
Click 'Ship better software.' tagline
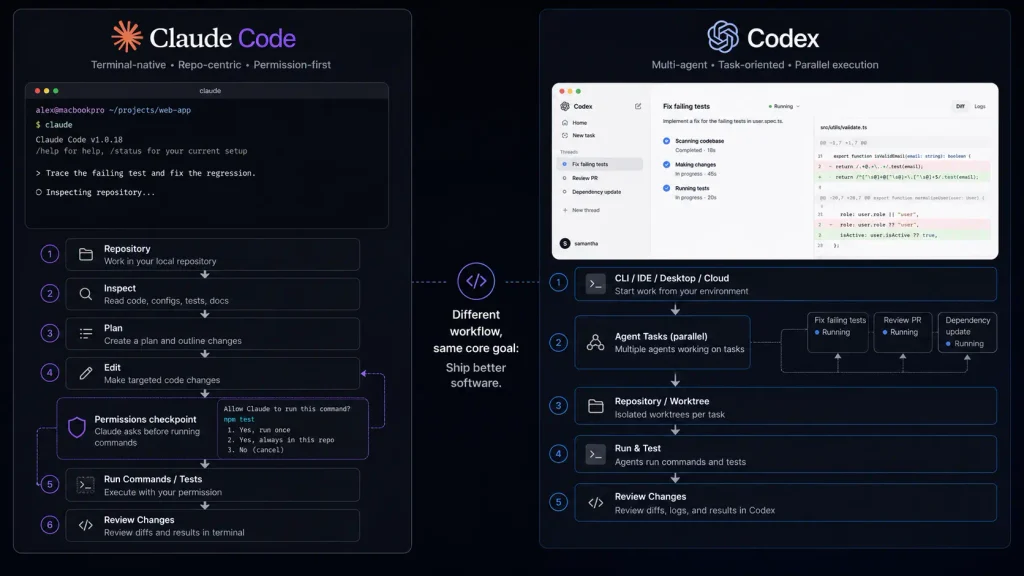(x=476, y=375)
